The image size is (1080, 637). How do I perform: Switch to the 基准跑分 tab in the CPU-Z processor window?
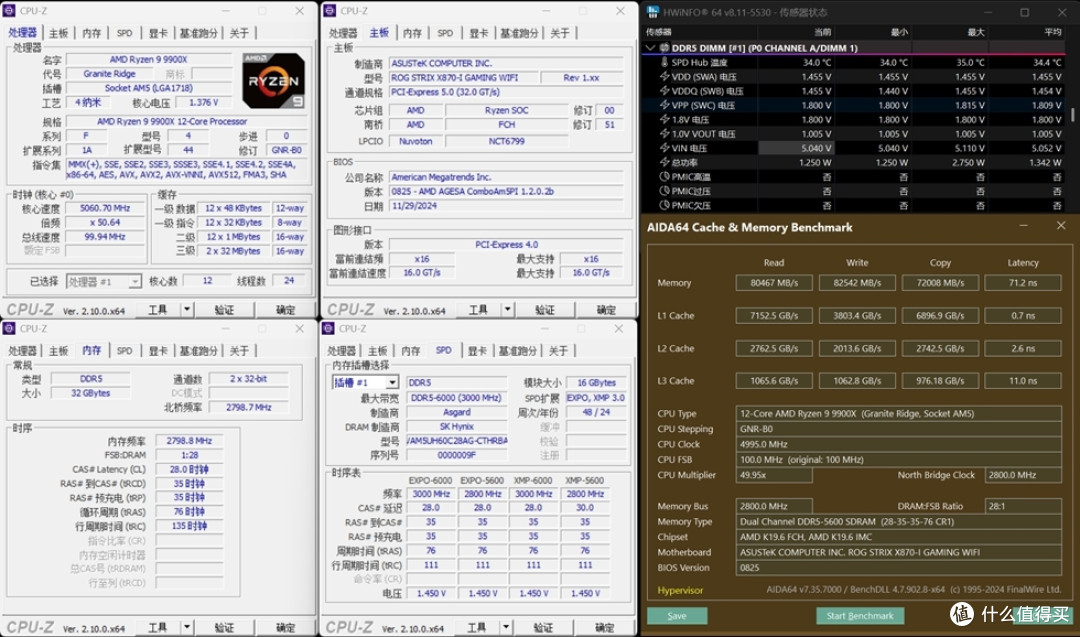click(x=198, y=33)
